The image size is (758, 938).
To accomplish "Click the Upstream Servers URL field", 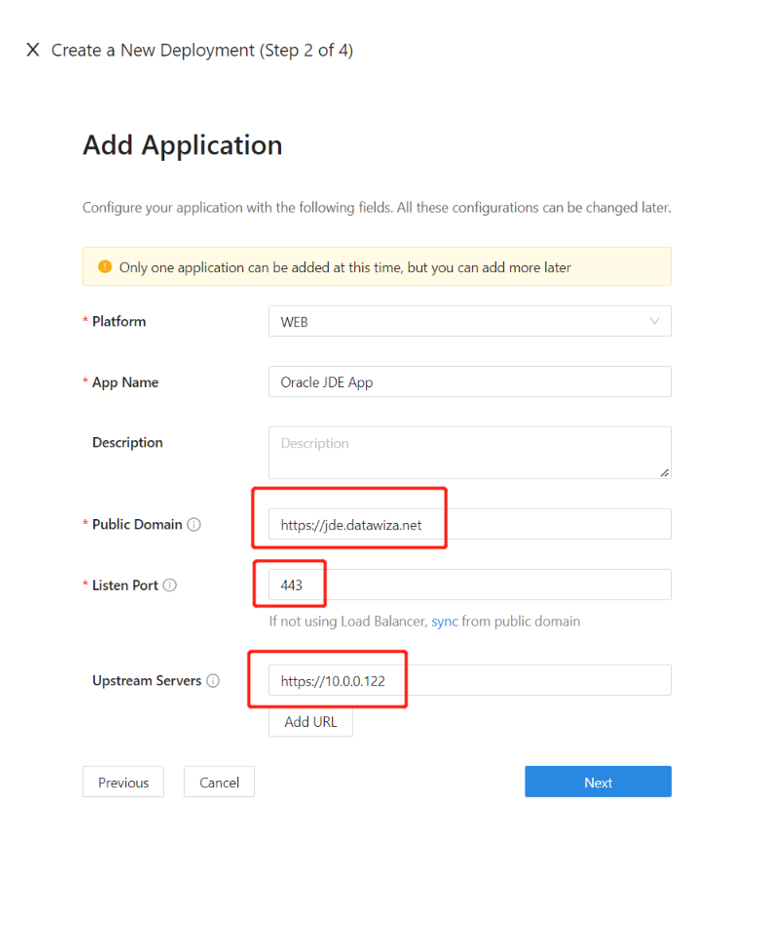I will click(x=470, y=680).
